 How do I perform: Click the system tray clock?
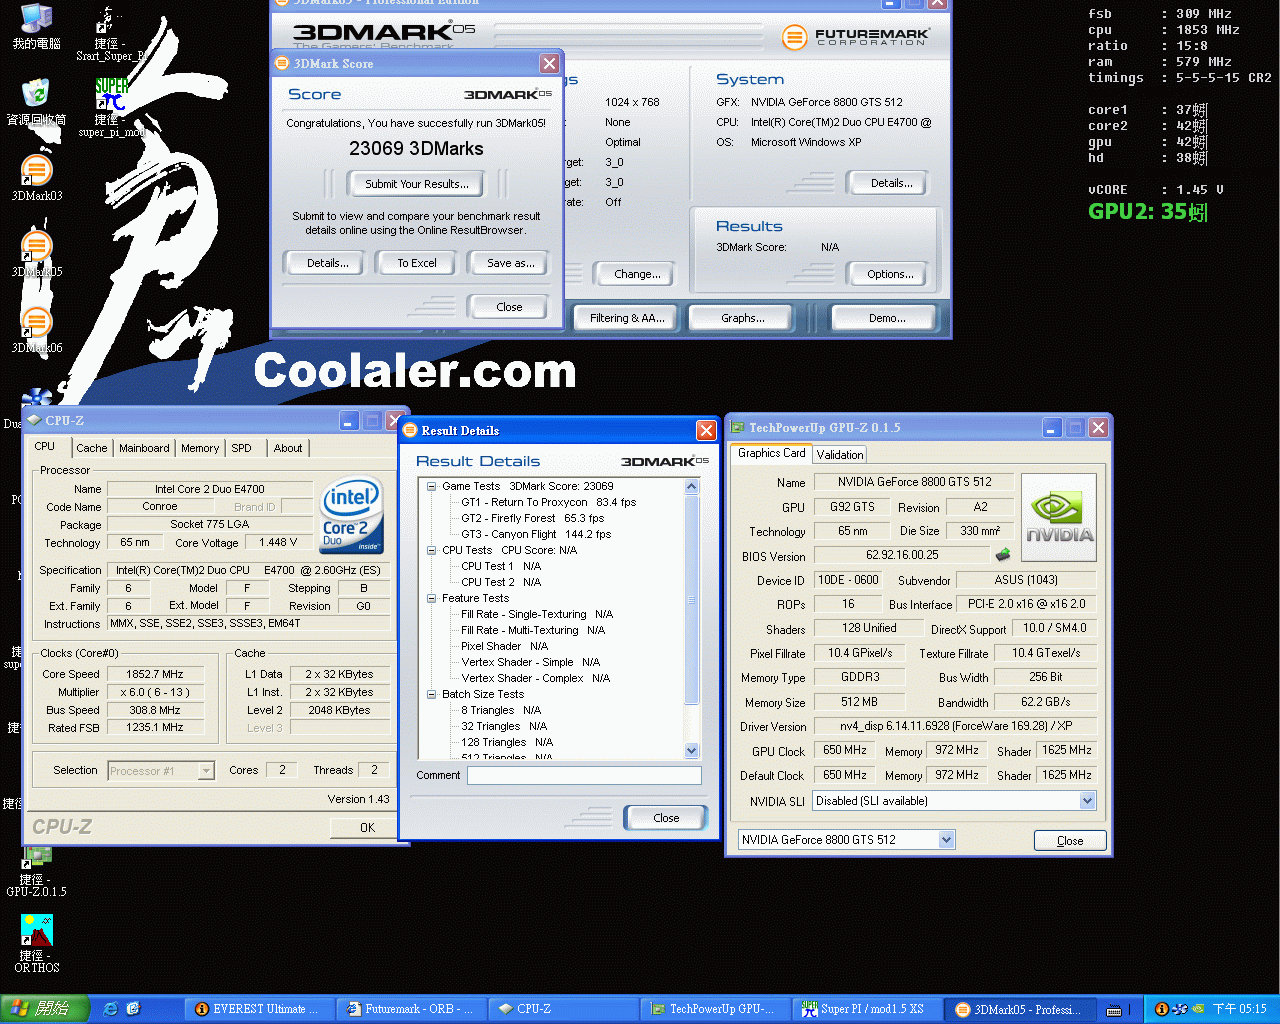click(1239, 1009)
